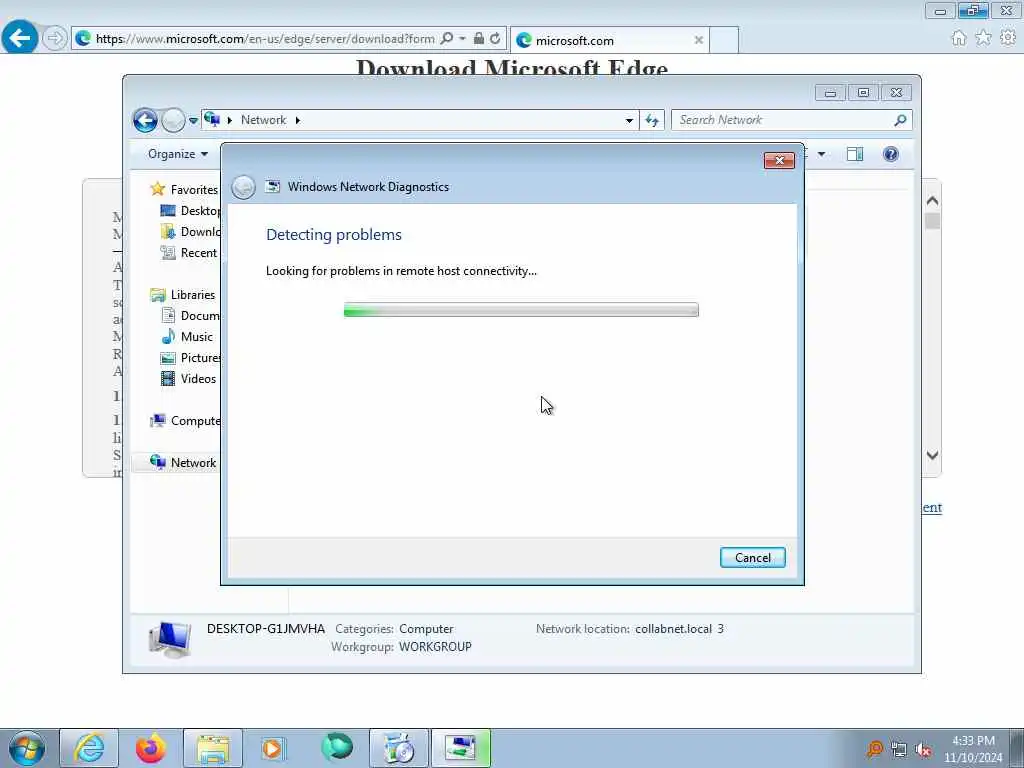This screenshot has width=1024, height=768.
Task: Select Network in the navigation pane
Action: coord(183,462)
